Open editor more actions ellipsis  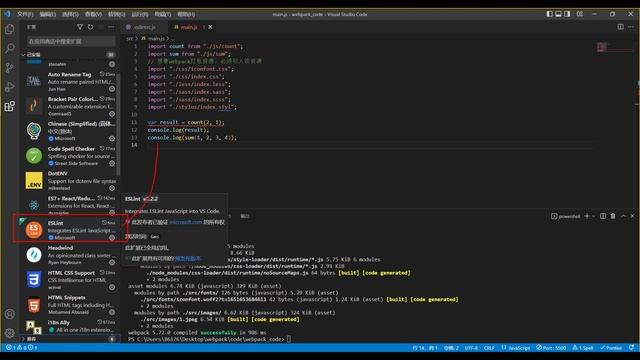pyautogui.click(x=631, y=27)
